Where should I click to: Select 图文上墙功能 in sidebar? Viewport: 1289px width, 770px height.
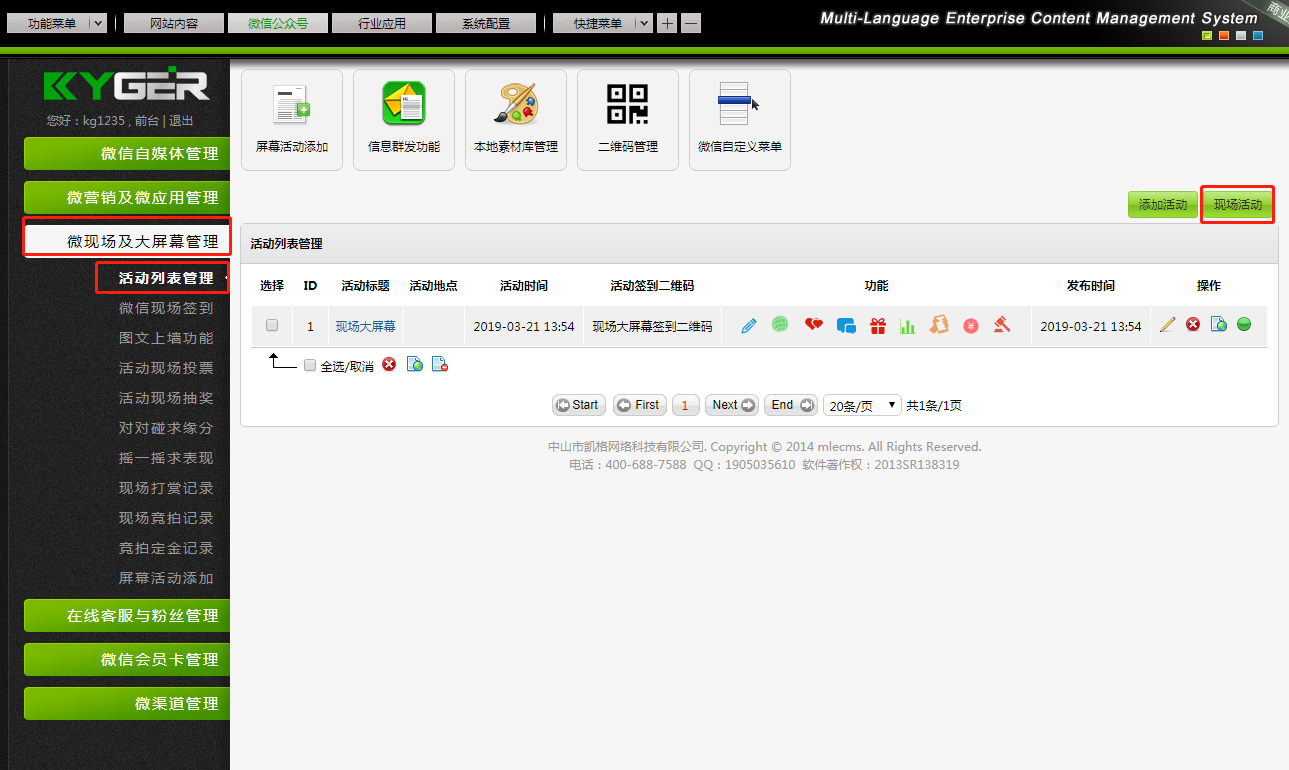[166, 338]
